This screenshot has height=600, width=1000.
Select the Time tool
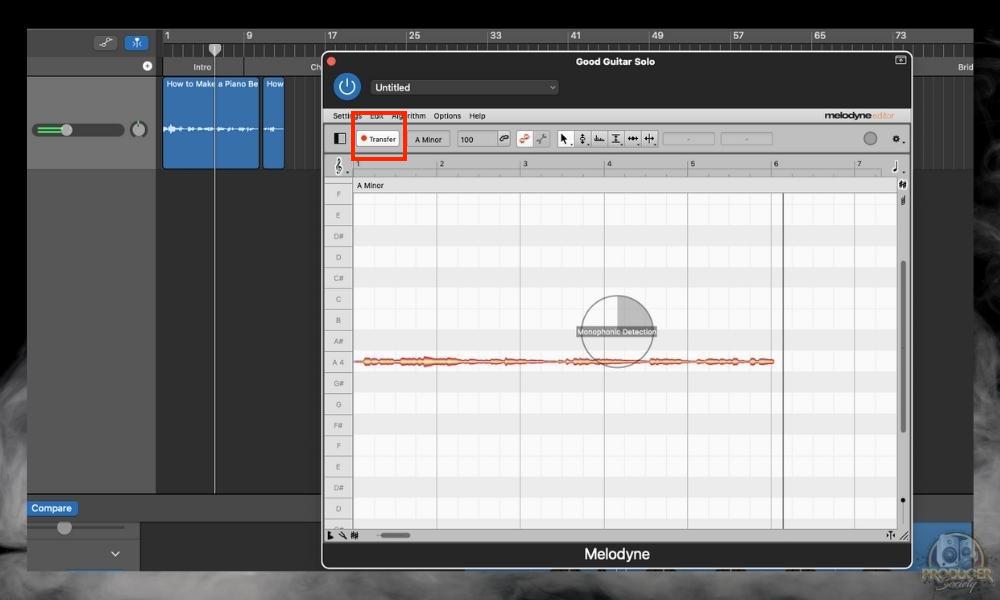click(633, 138)
